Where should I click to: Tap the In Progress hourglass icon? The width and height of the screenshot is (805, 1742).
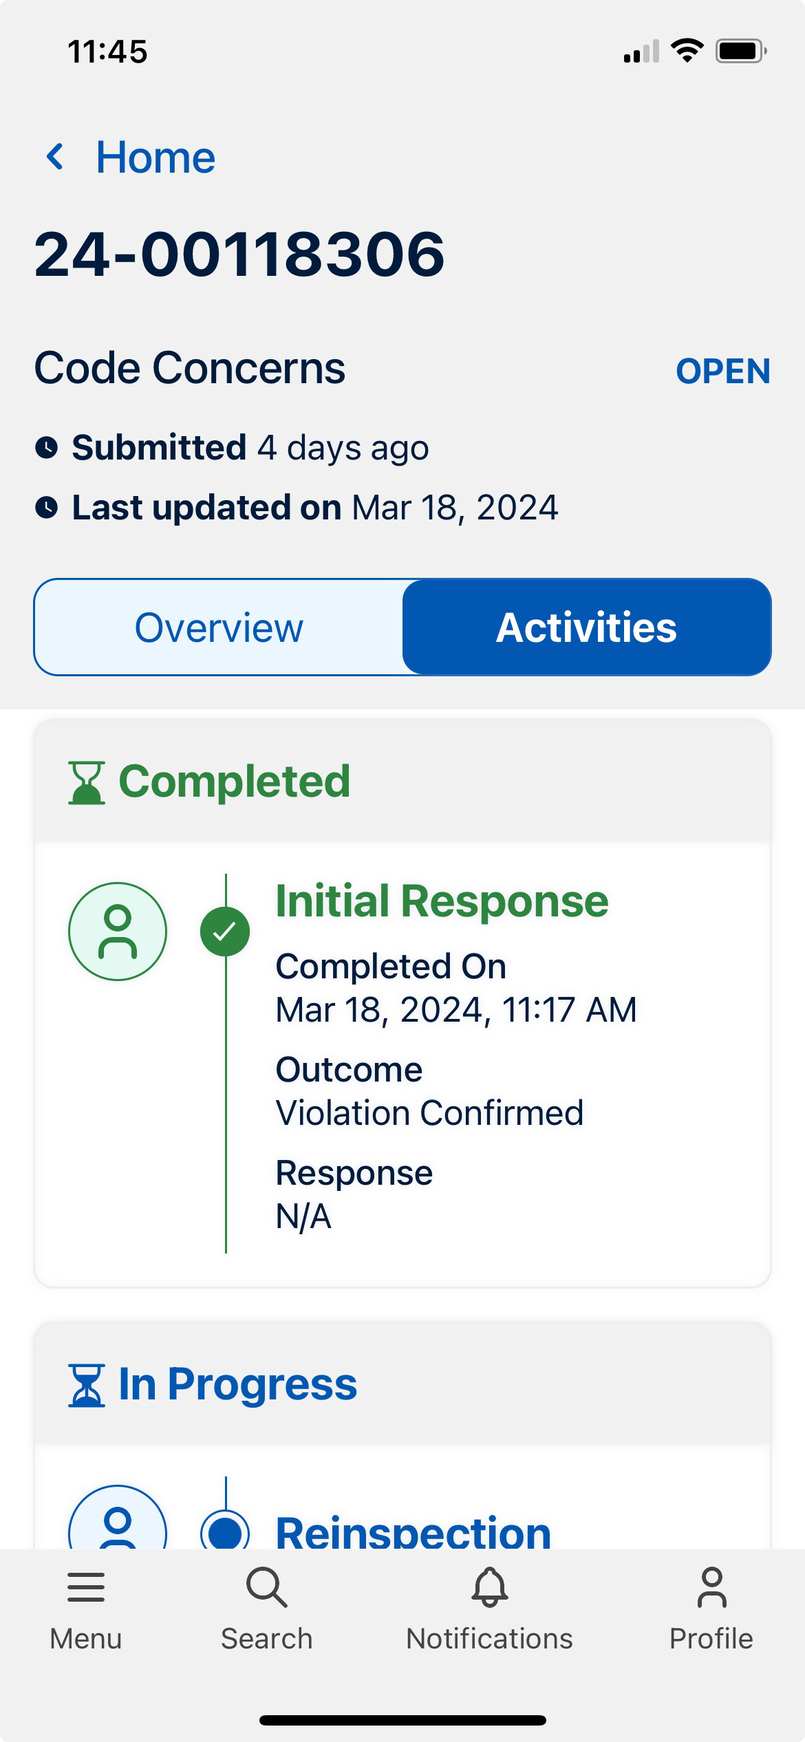coord(86,1385)
